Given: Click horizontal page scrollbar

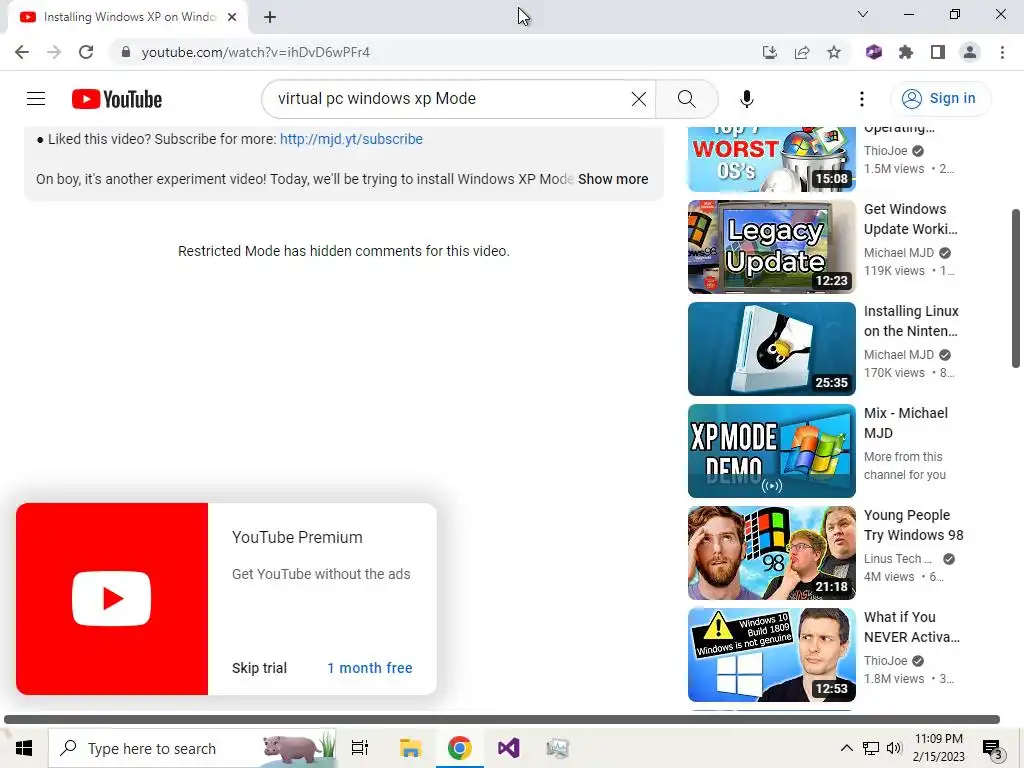Looking at the screenshot, I should click(x=502, y=719).
